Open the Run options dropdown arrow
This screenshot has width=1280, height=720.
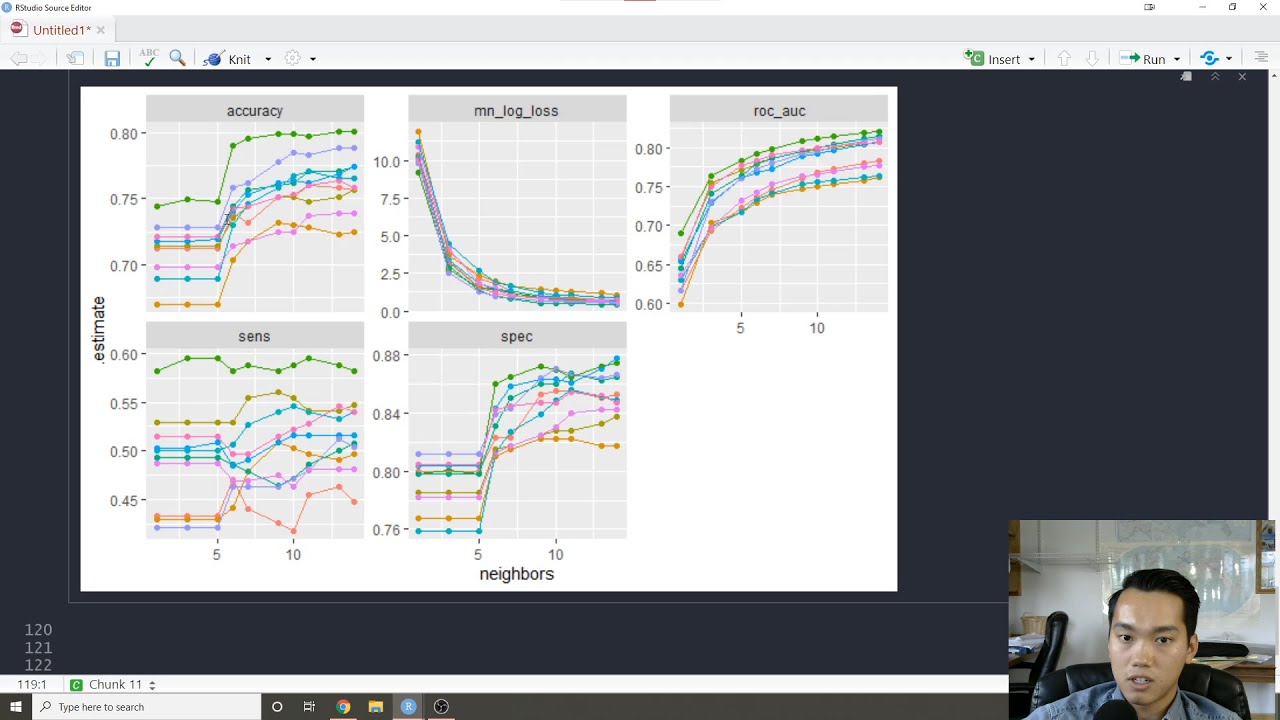(x=1176, y=59)
